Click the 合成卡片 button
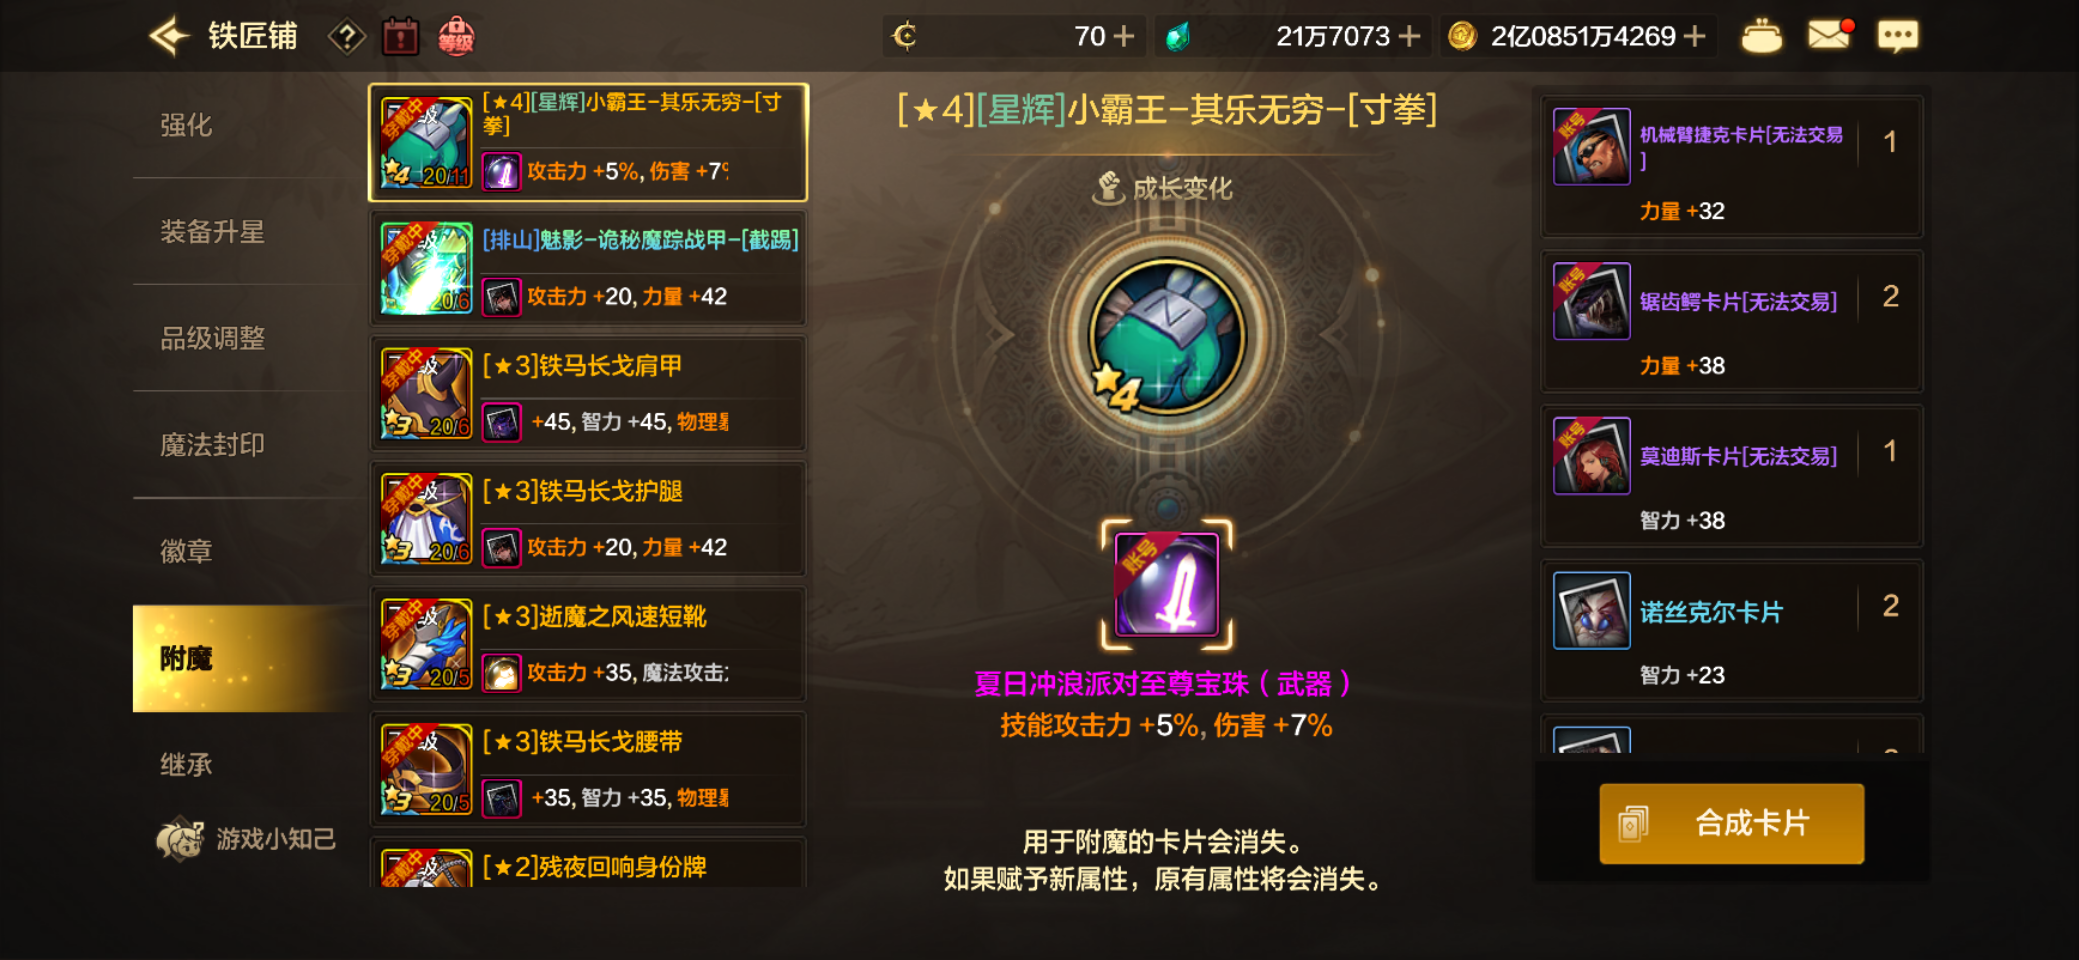The width and height of the screenshot is (2079, 960). [x=1731, y=823]
